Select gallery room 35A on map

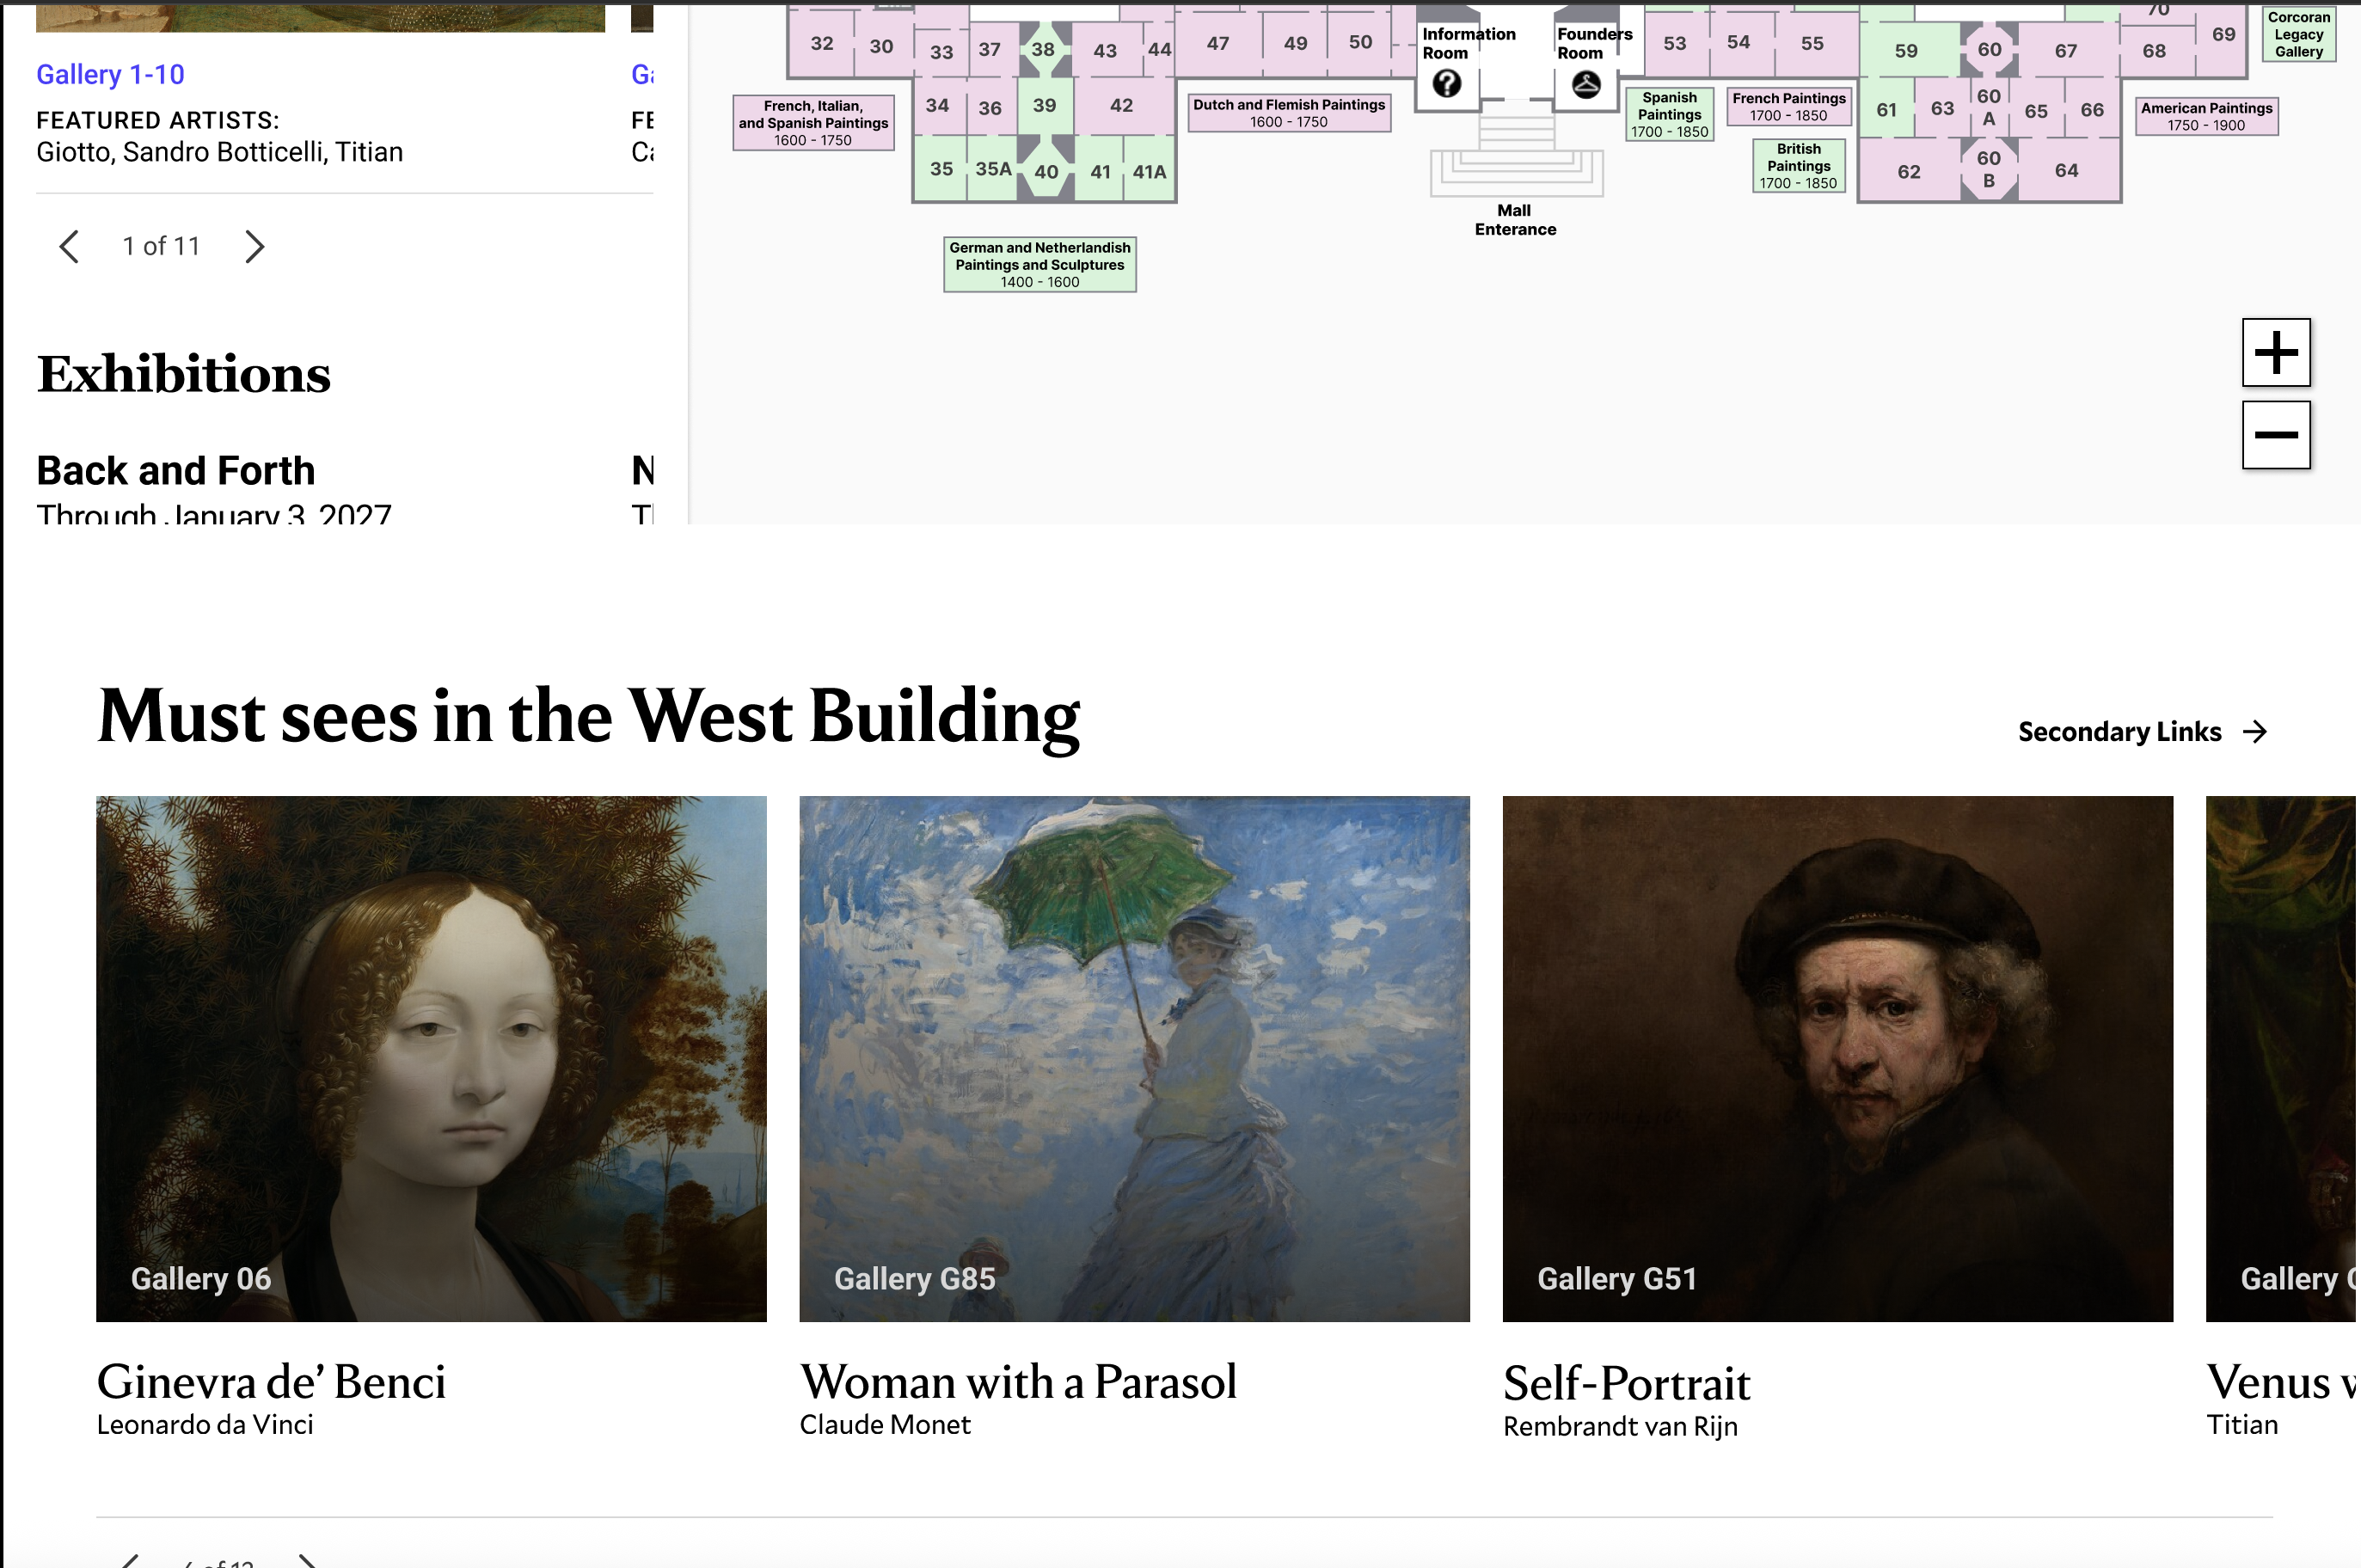(x=993, y=169)
